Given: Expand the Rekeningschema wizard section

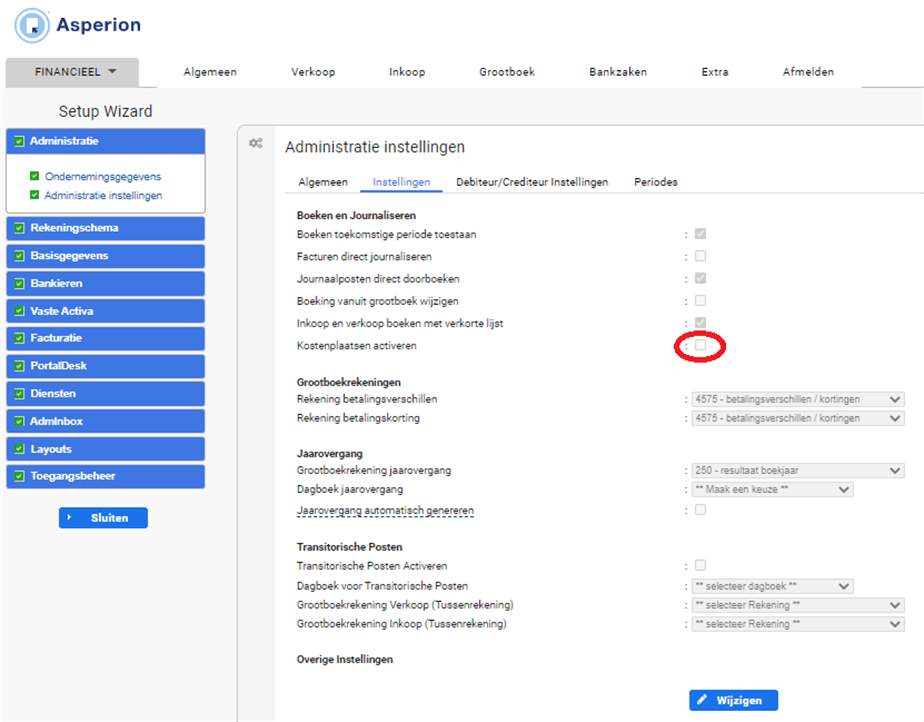Looking at the screenshot, I should [105, 228].
